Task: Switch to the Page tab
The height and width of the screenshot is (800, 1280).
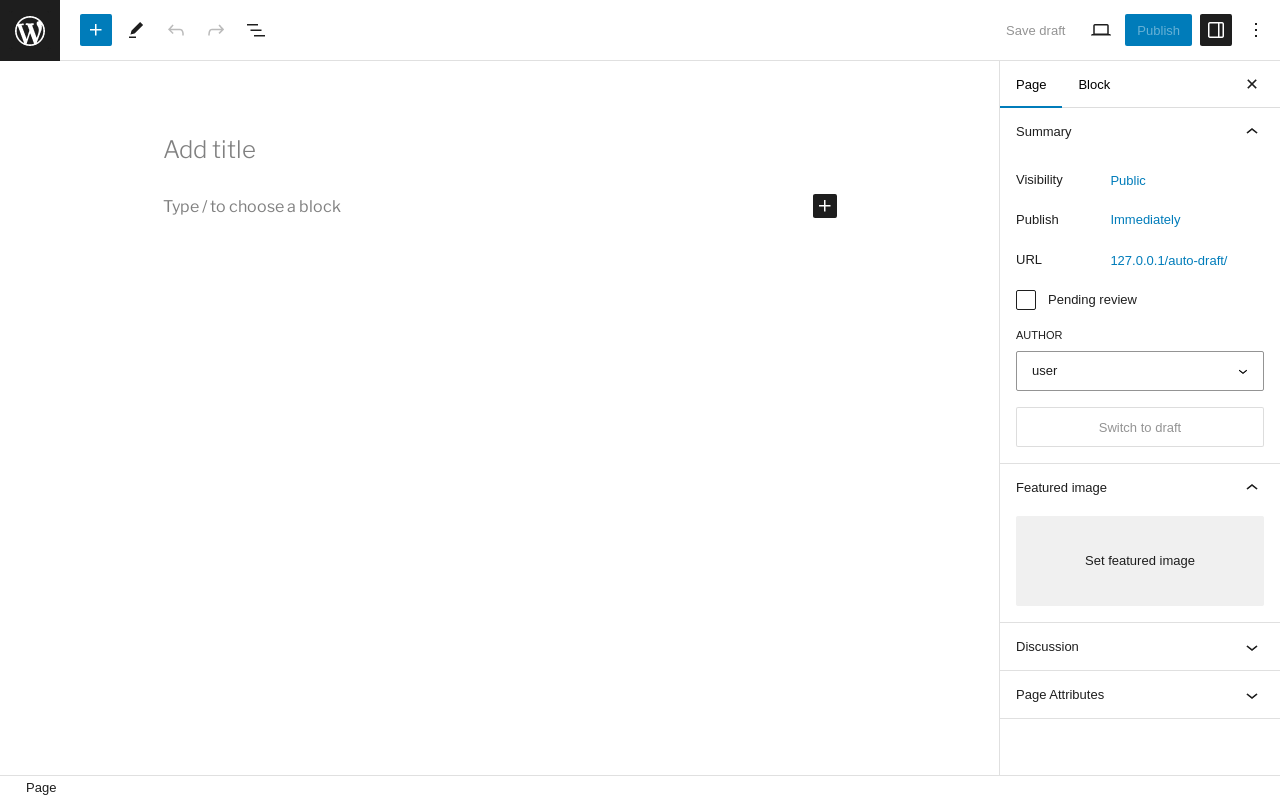Action: point(1031,84)
